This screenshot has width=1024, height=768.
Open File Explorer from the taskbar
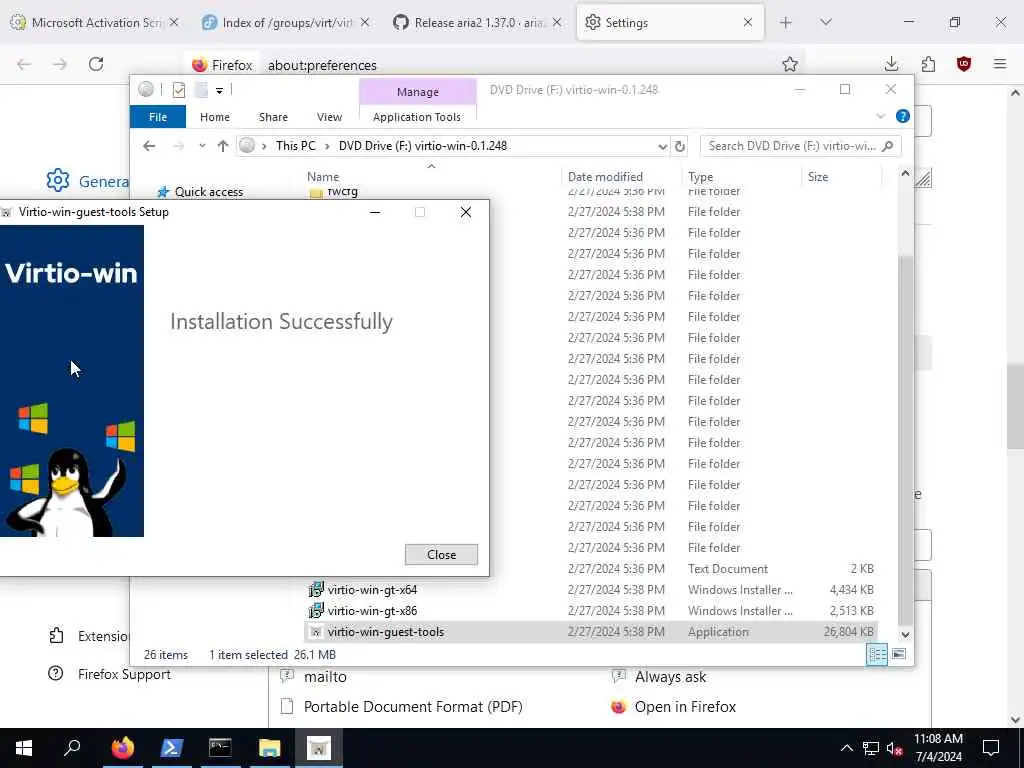click(269, 748)
